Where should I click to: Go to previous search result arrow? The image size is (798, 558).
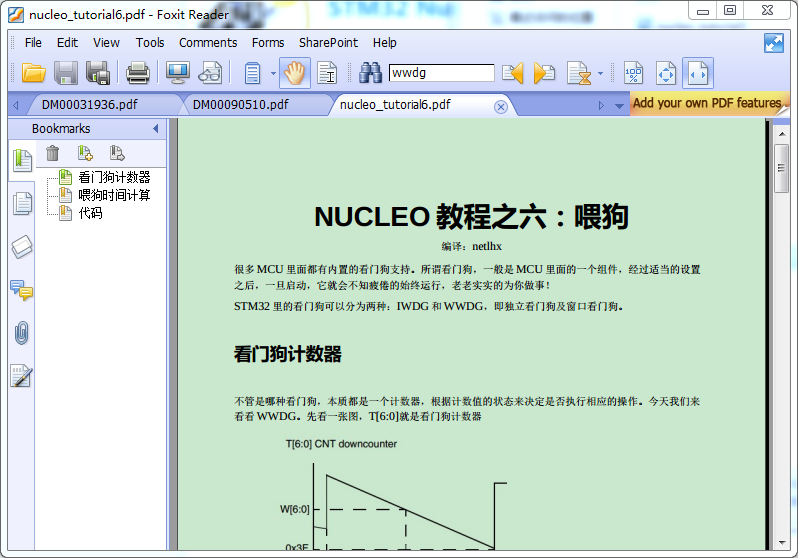tap(512, 73)
